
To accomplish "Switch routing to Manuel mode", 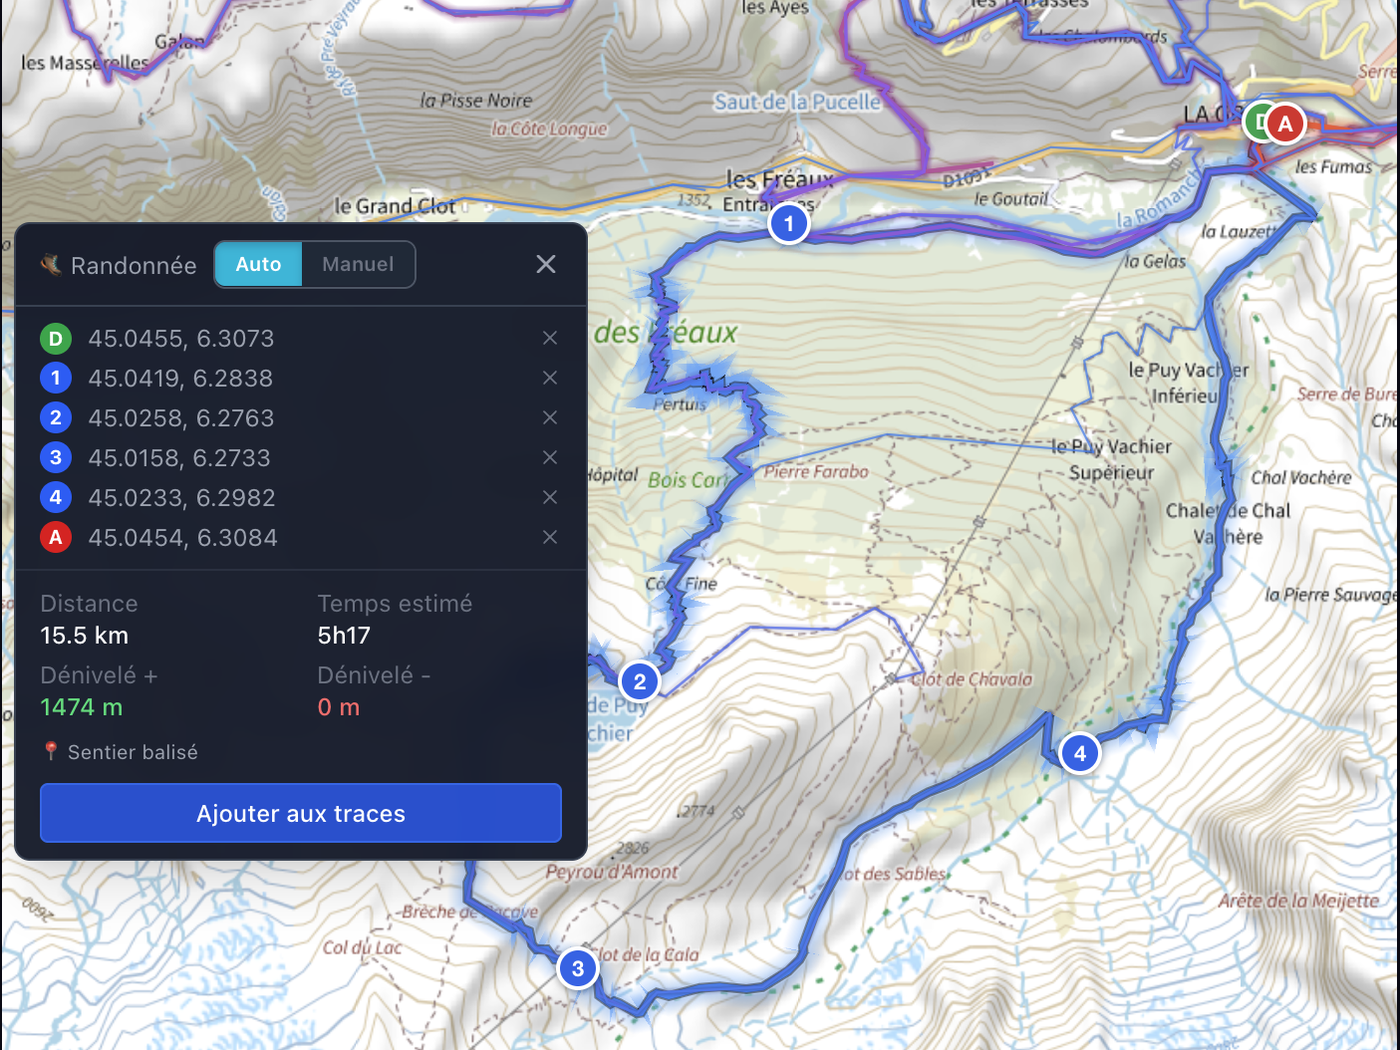I will coord(357,264).
